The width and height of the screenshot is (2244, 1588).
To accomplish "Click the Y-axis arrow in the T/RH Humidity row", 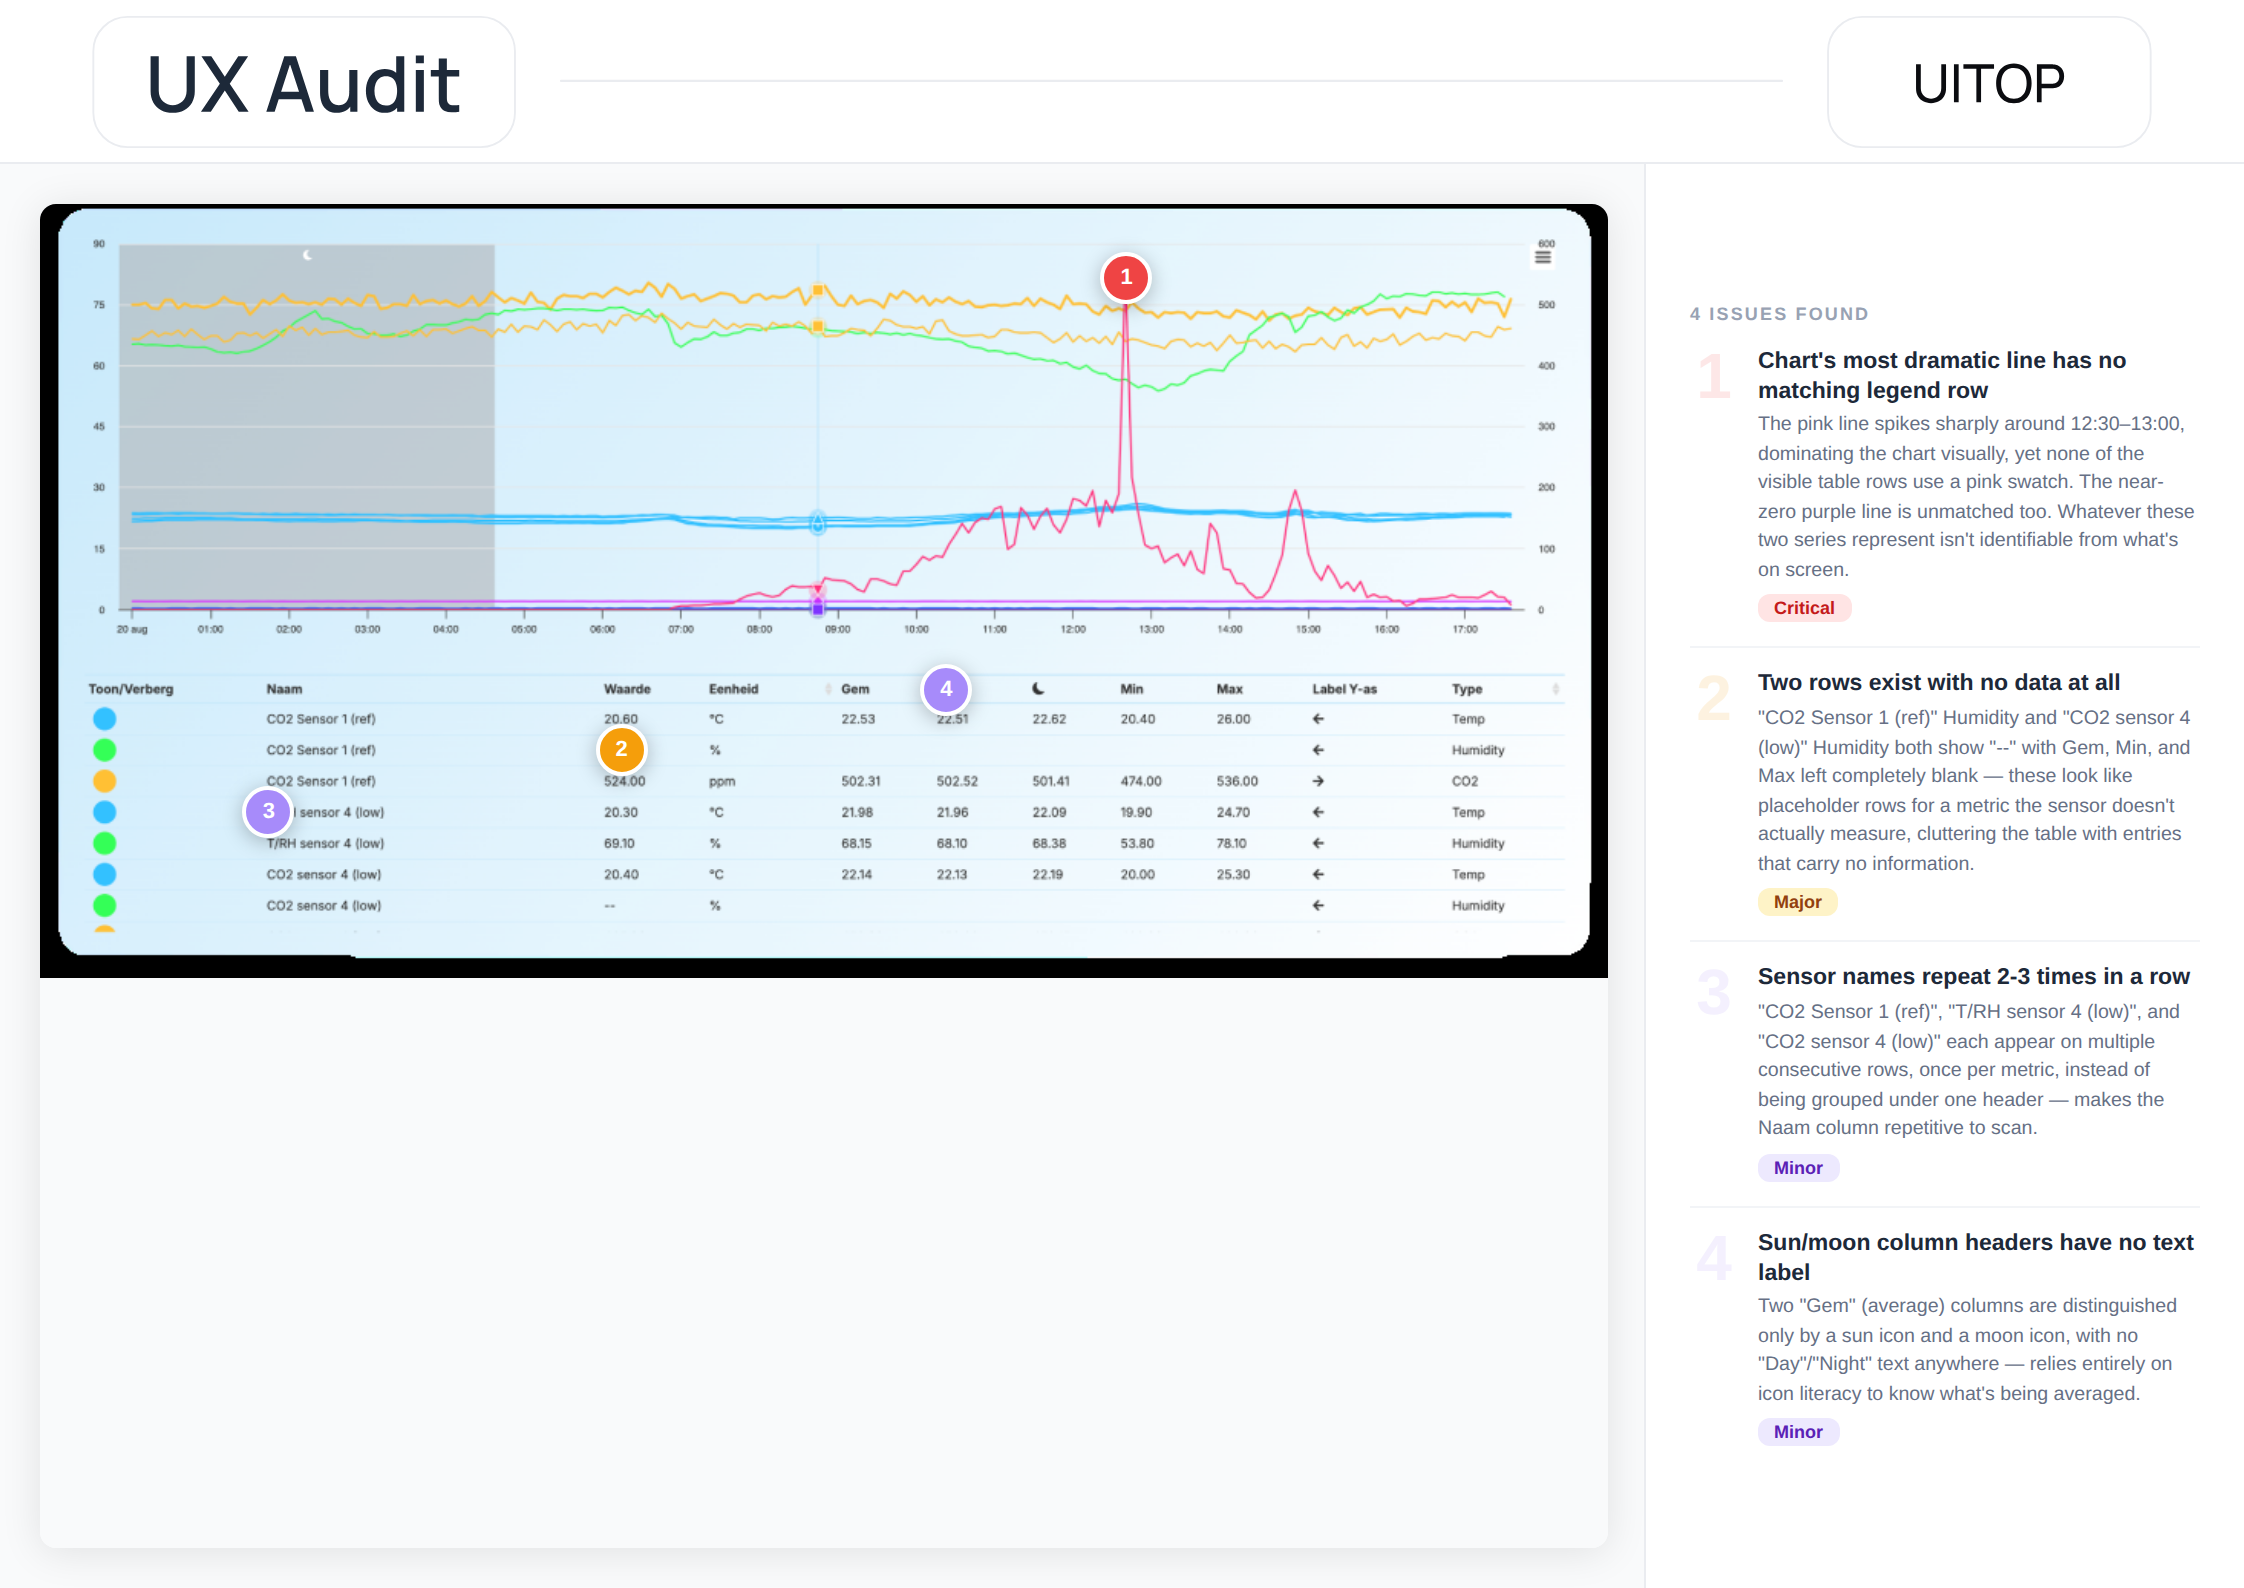I will 1318,843.
